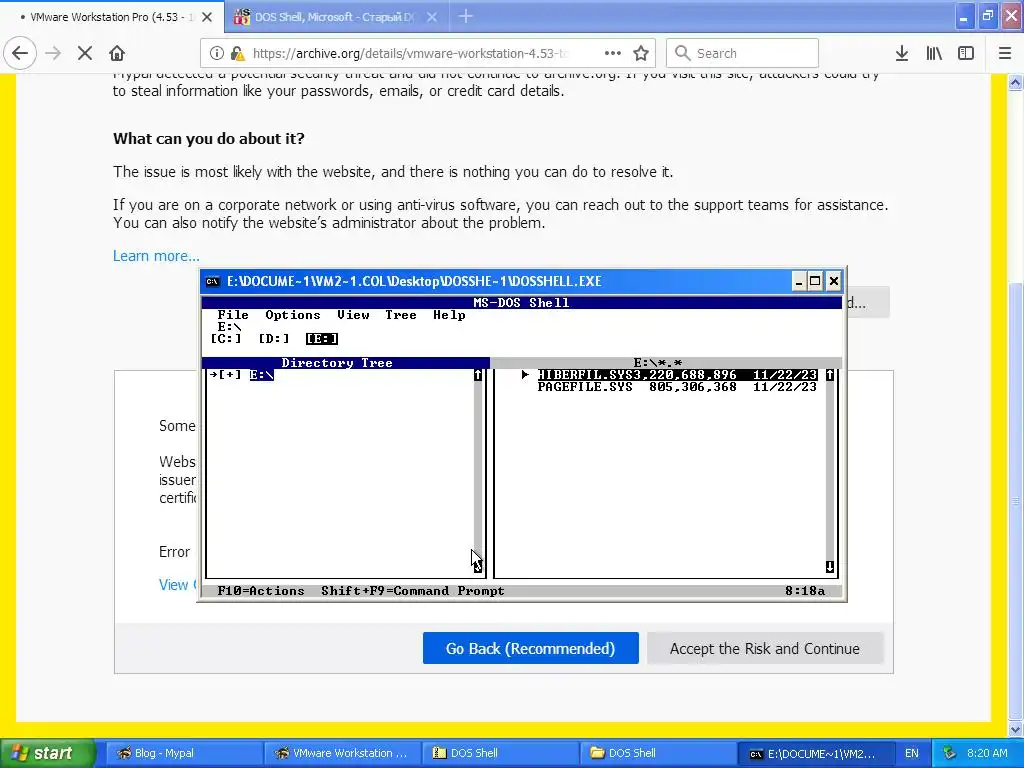This screenshot has width=1024, height=768.
Task: Open the Tree menu in MS-DOS Shell
Action: (401, 315)
